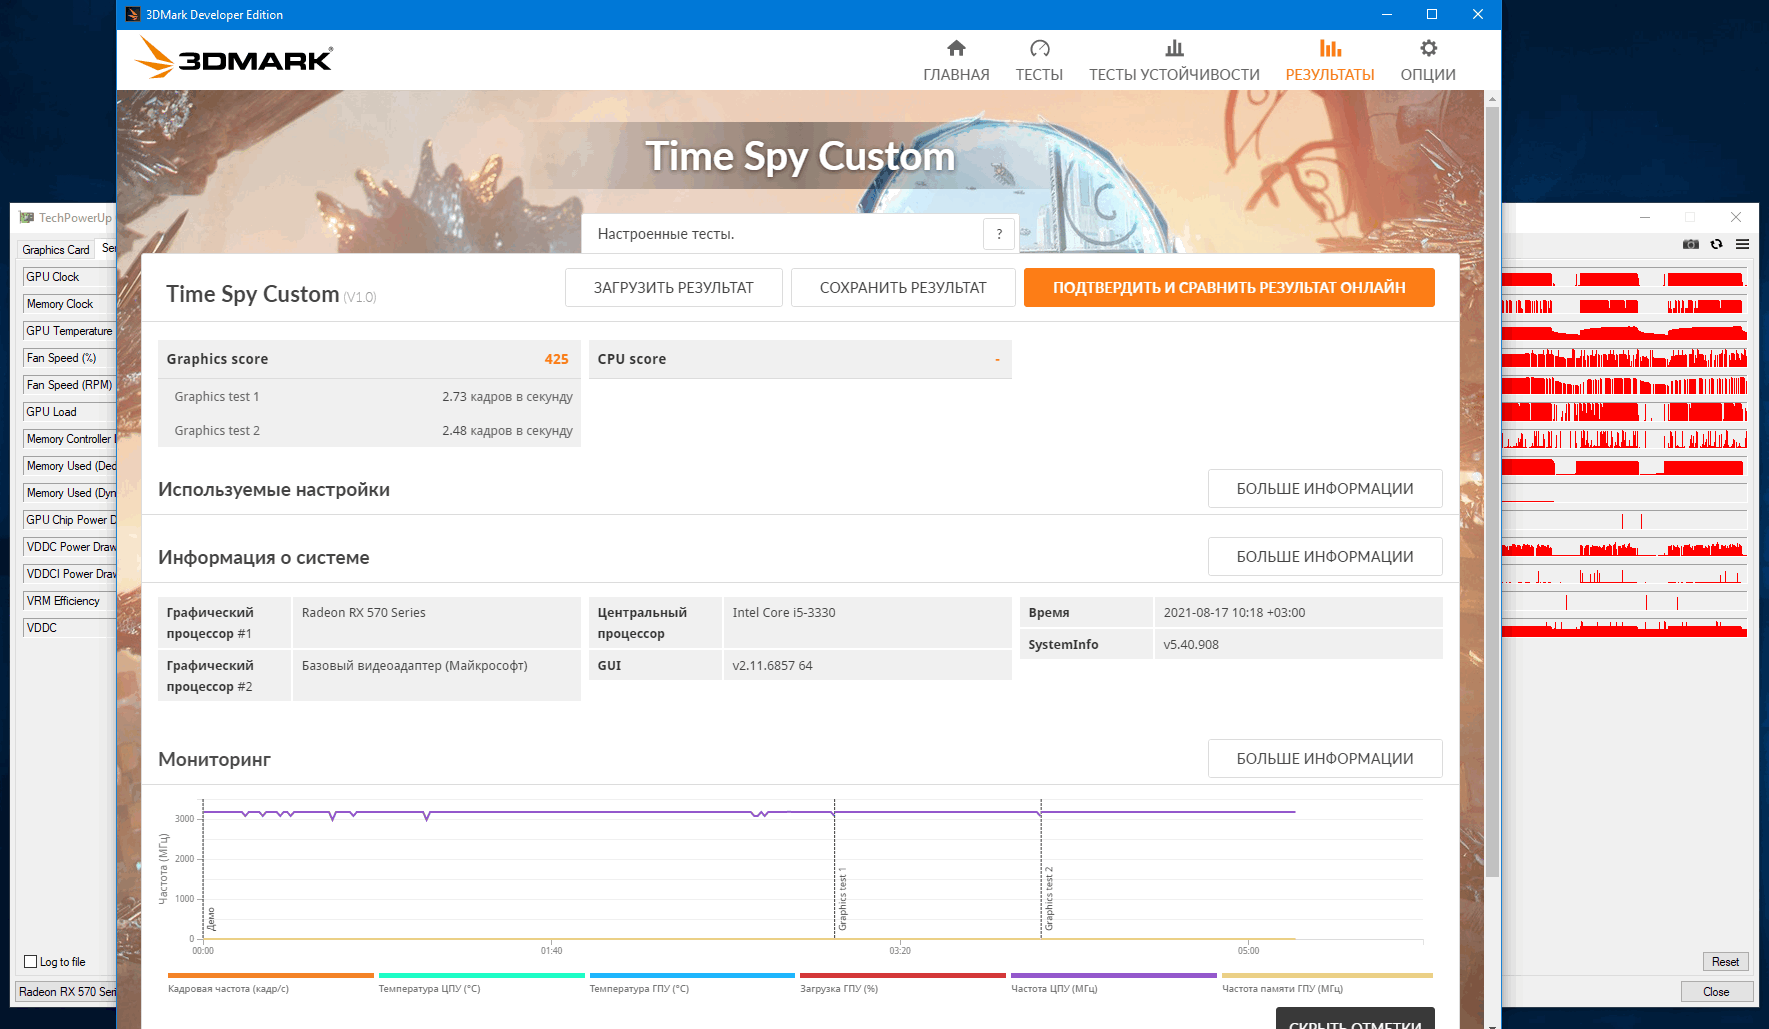Click TechPowerUp refresh icon
Image resolution: width=1769 pixels, height=1029 pixels.
point(1717,244)
